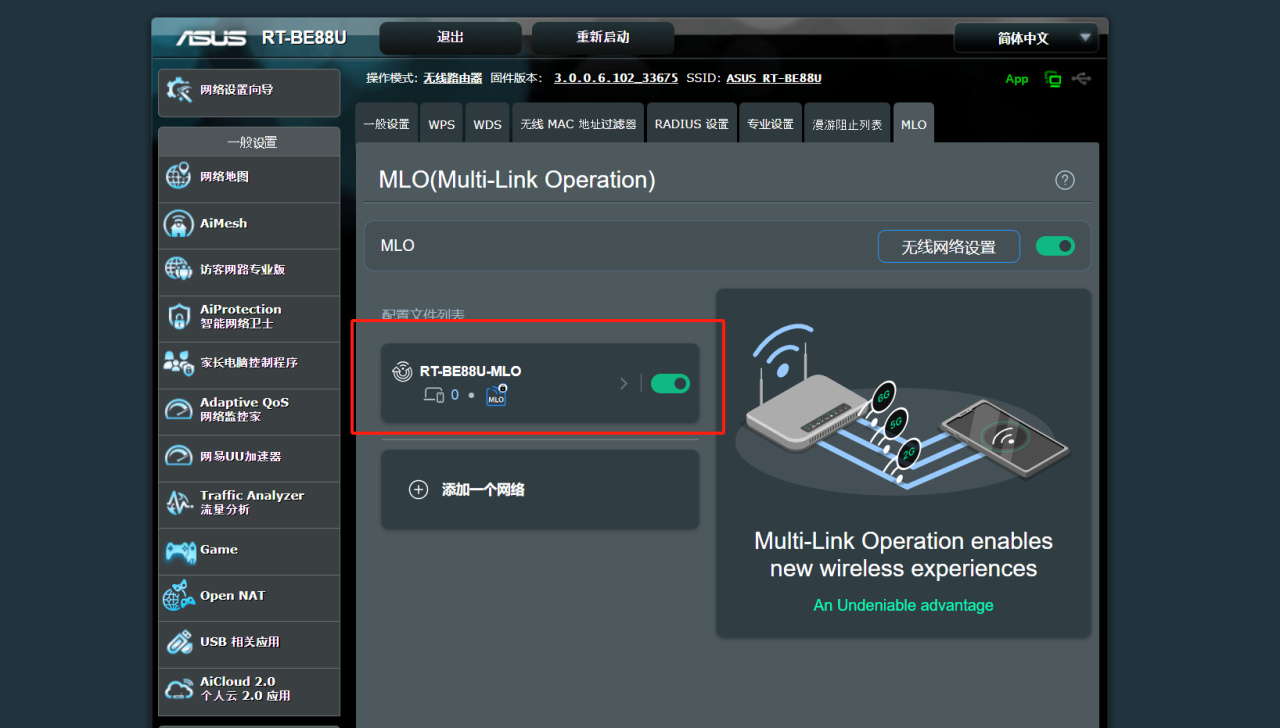The height and width of the screenshot is (728, 1280).
Task: Open the USB 相关应用 icon
Action: coord(178,642)
